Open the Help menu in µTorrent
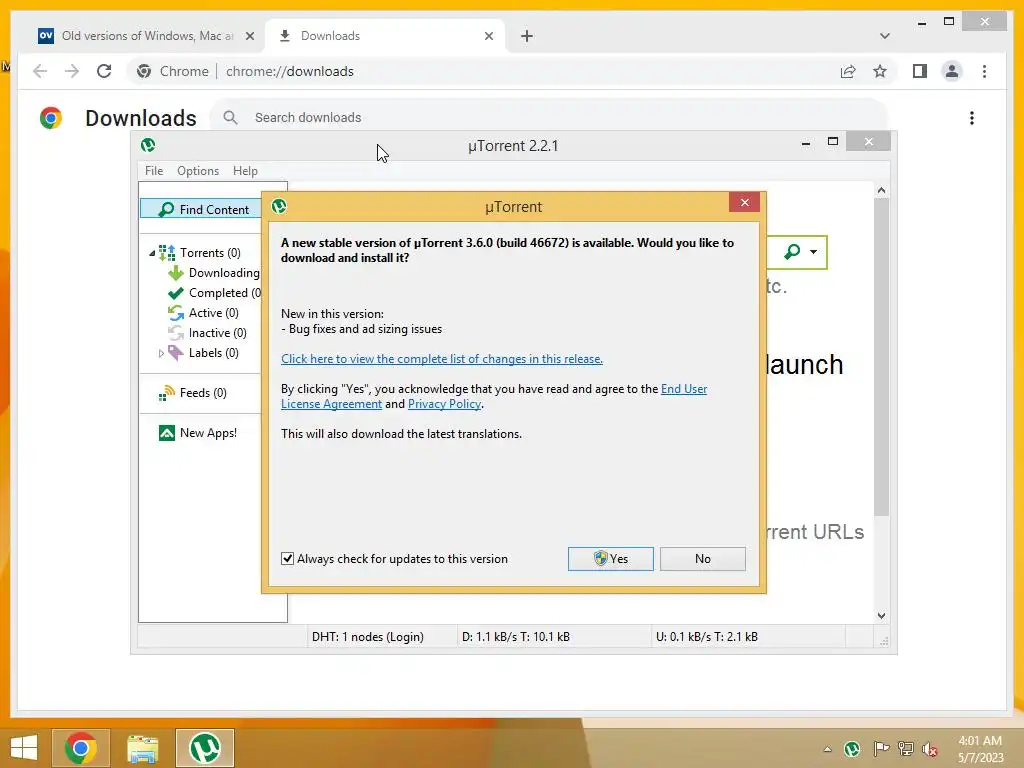The height and width of the screenshot is (768, 1024). 246,170
